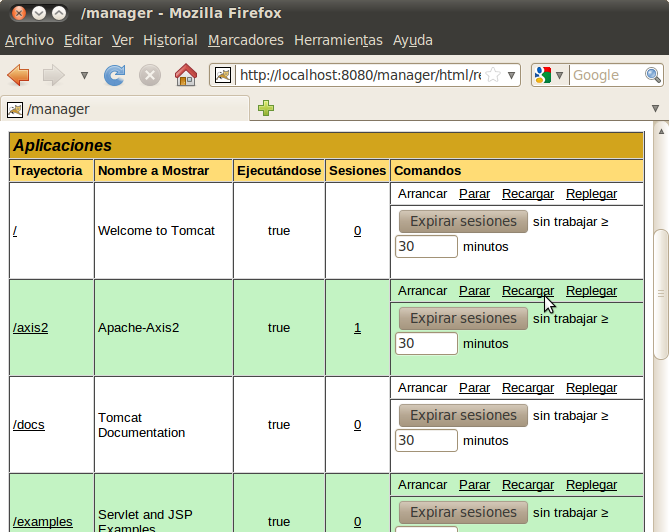
Task: Click the stop loading icon
Action: coord(150,76)
